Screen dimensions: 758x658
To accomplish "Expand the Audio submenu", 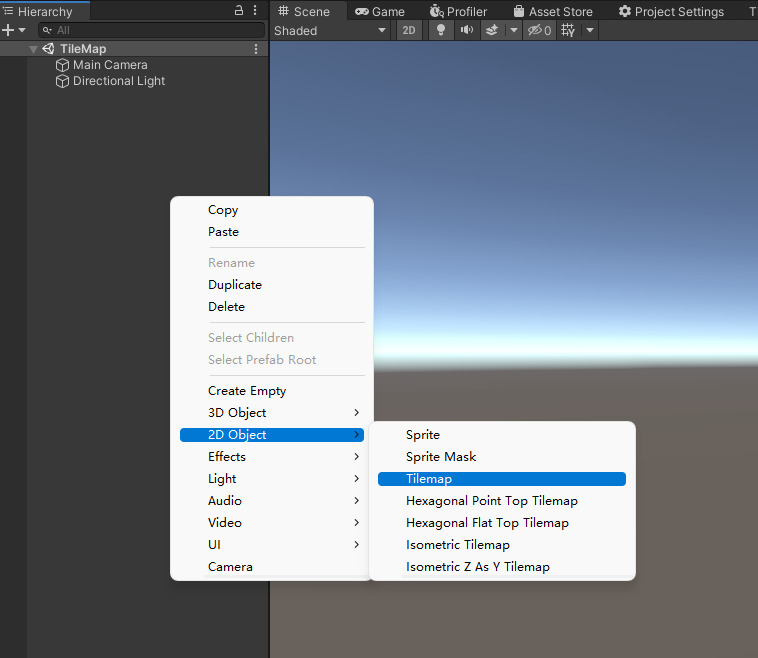I will coord(272,501).
